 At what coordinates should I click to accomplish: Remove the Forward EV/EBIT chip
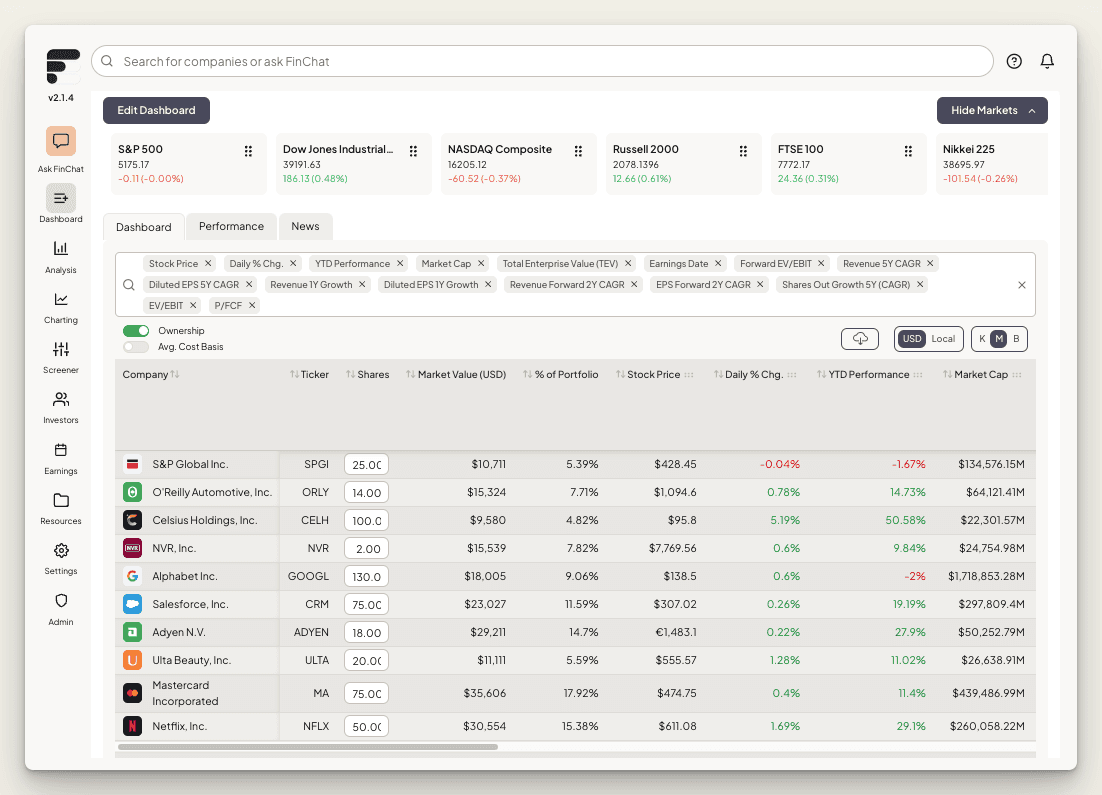pos(821,264)
